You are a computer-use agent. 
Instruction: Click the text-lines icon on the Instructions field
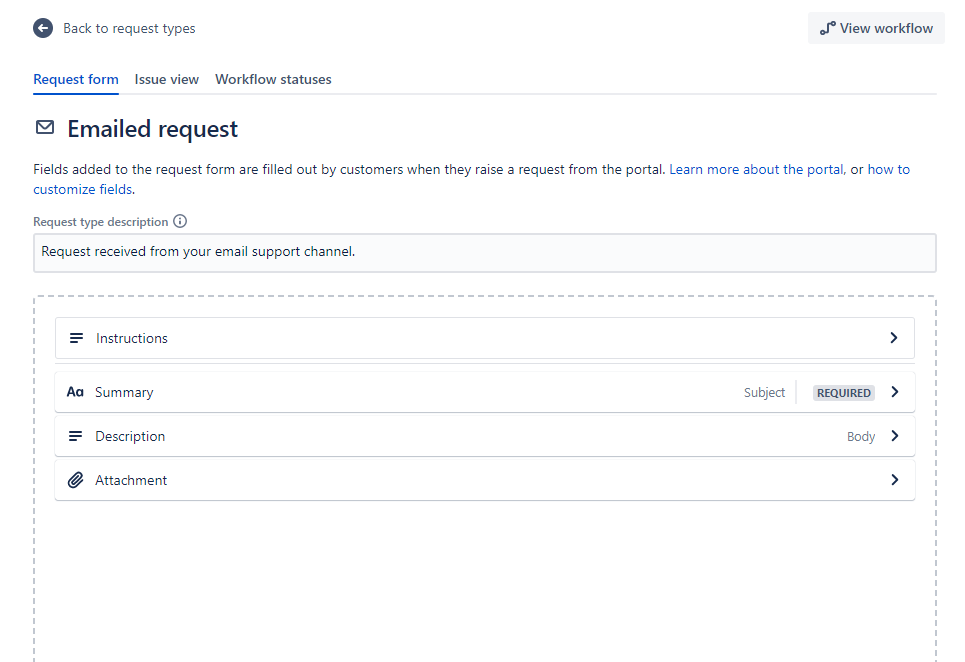pos(77,338)
